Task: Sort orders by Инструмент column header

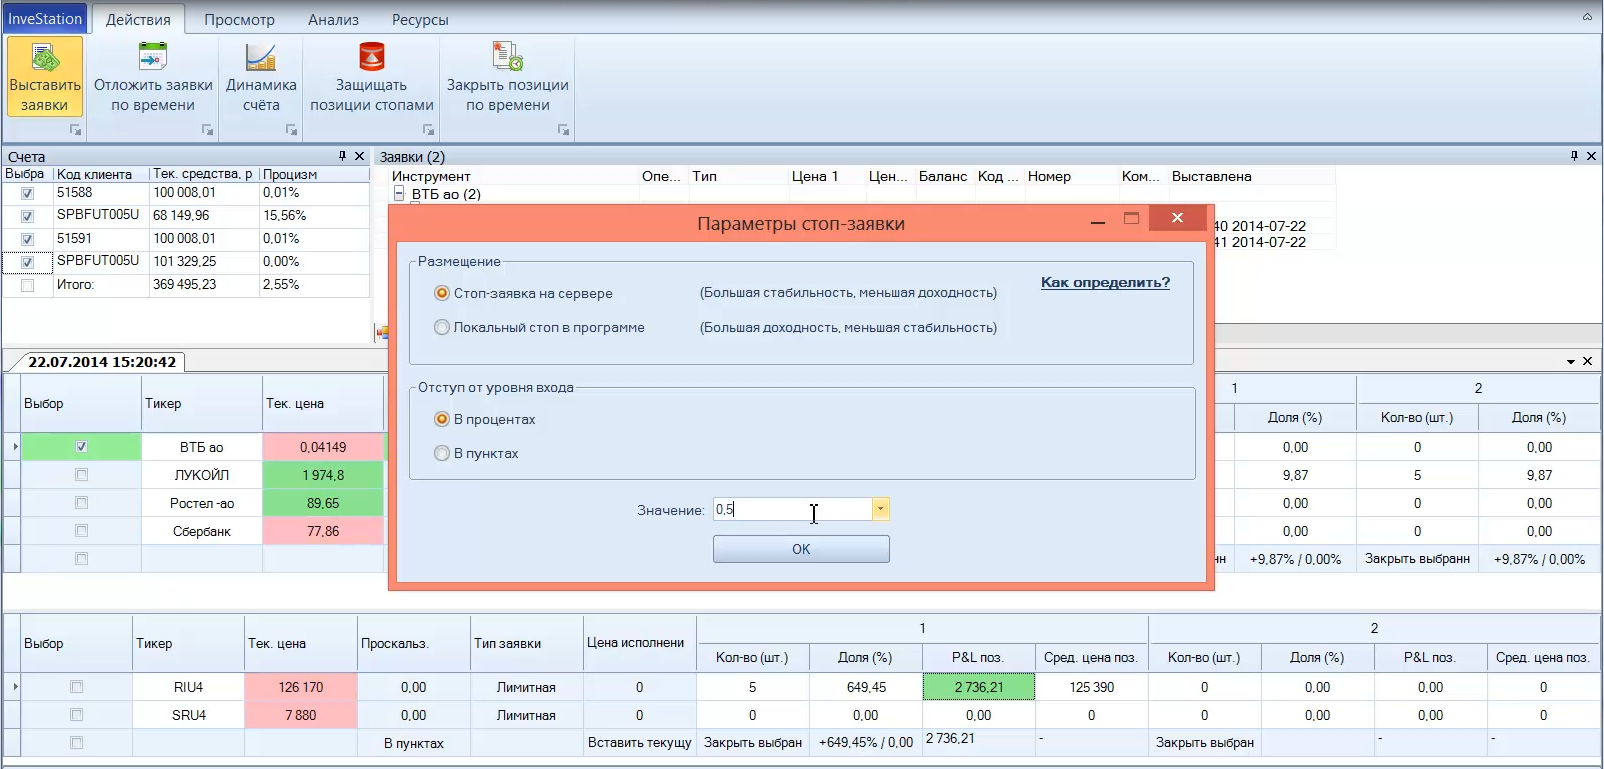Action: tap(431, 176)
